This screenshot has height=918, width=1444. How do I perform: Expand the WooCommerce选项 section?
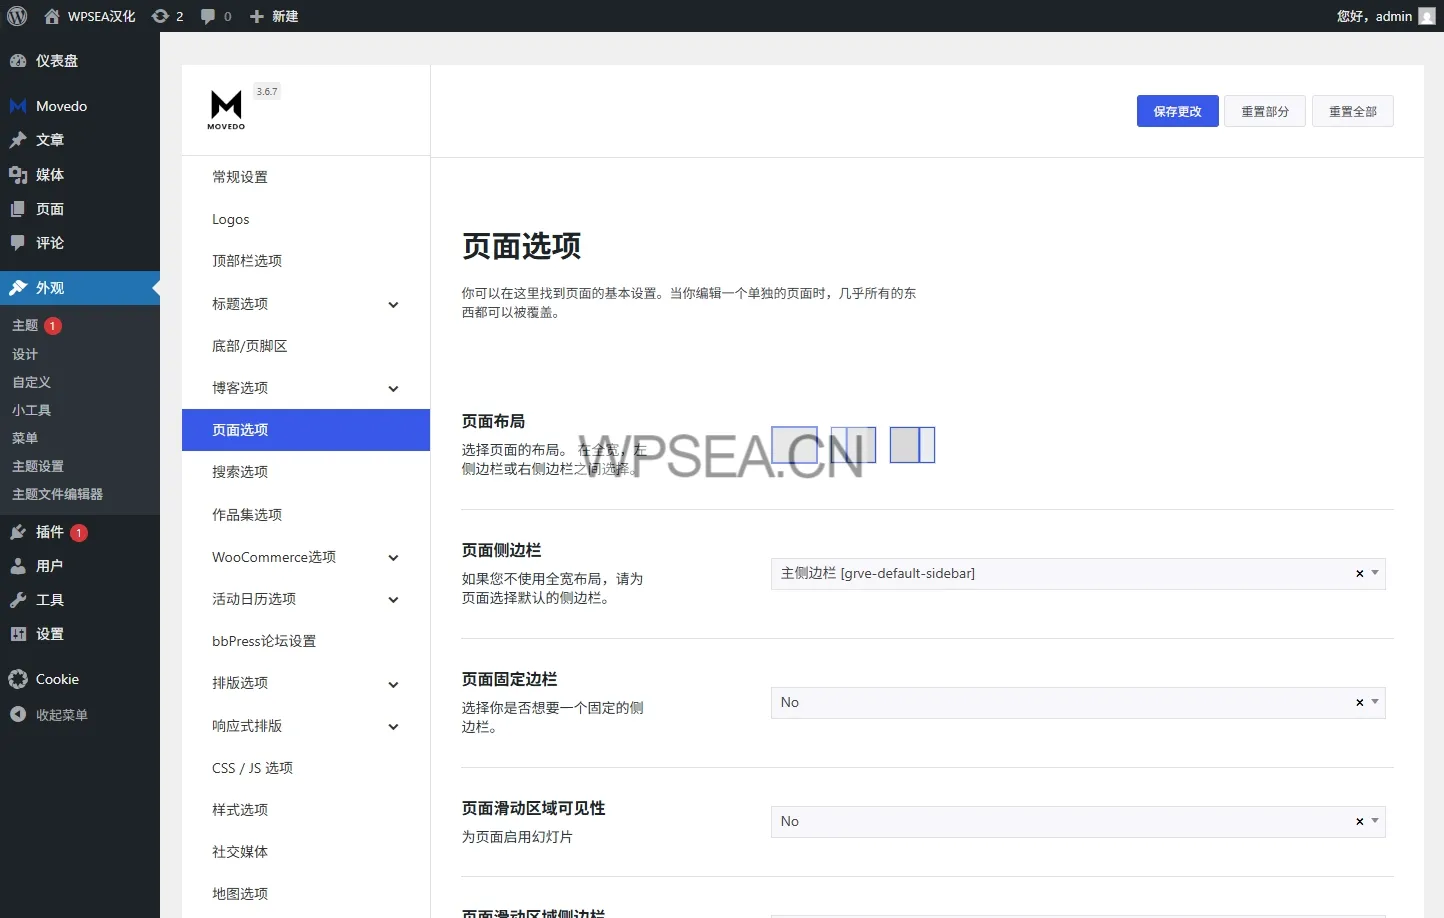point(393,558)
